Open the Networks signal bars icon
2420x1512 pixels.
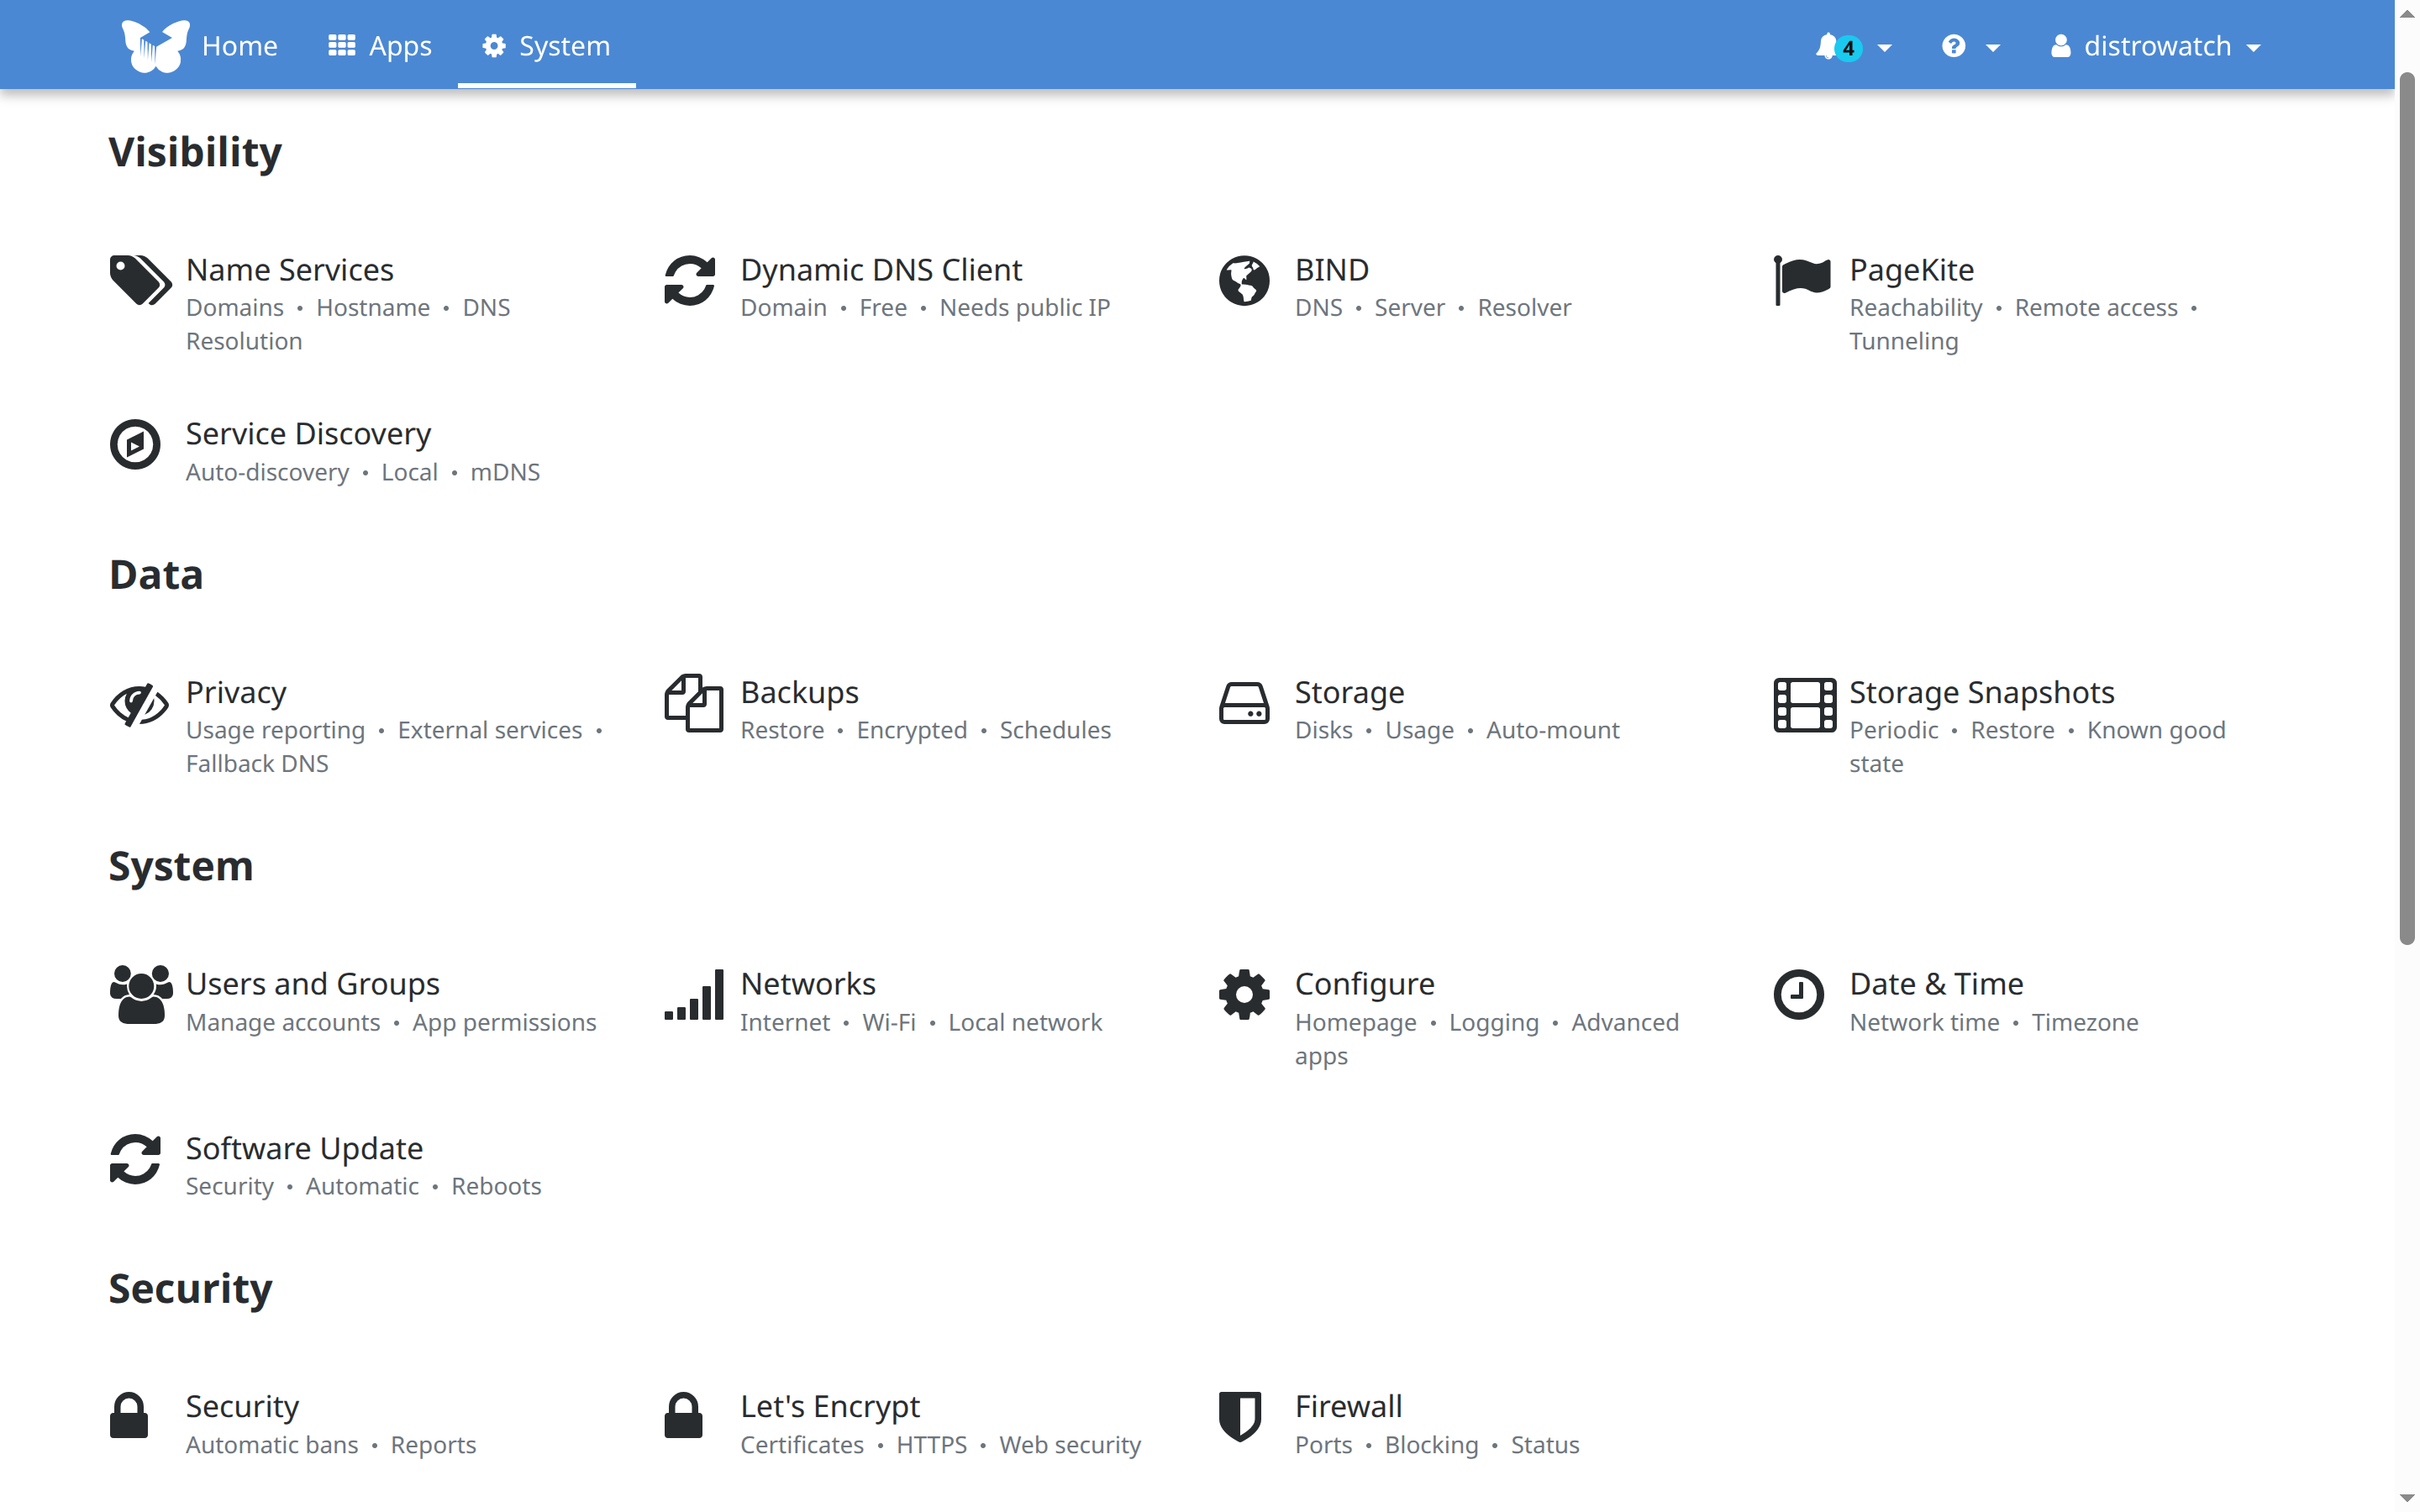pos(694,994)
